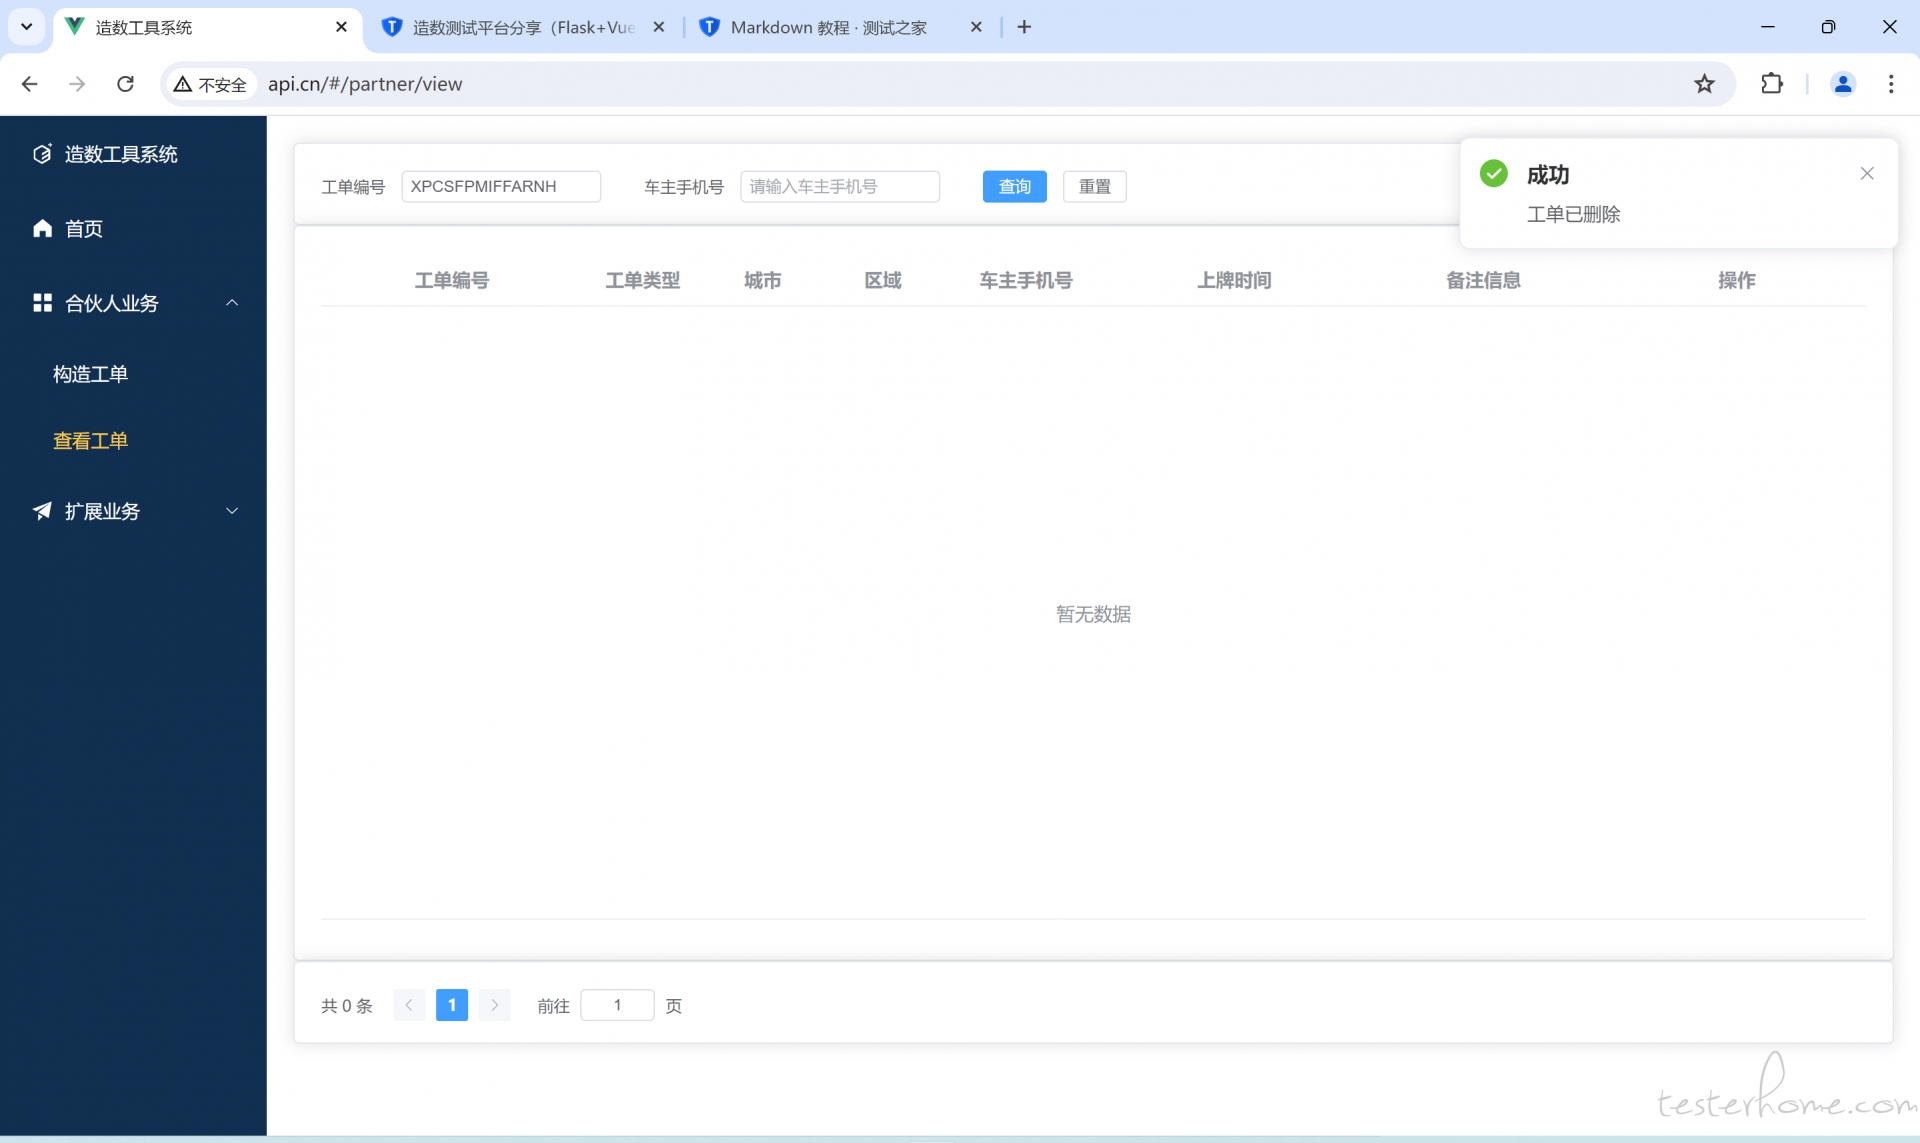Open the browser profile avatar

click(1842, 84)
